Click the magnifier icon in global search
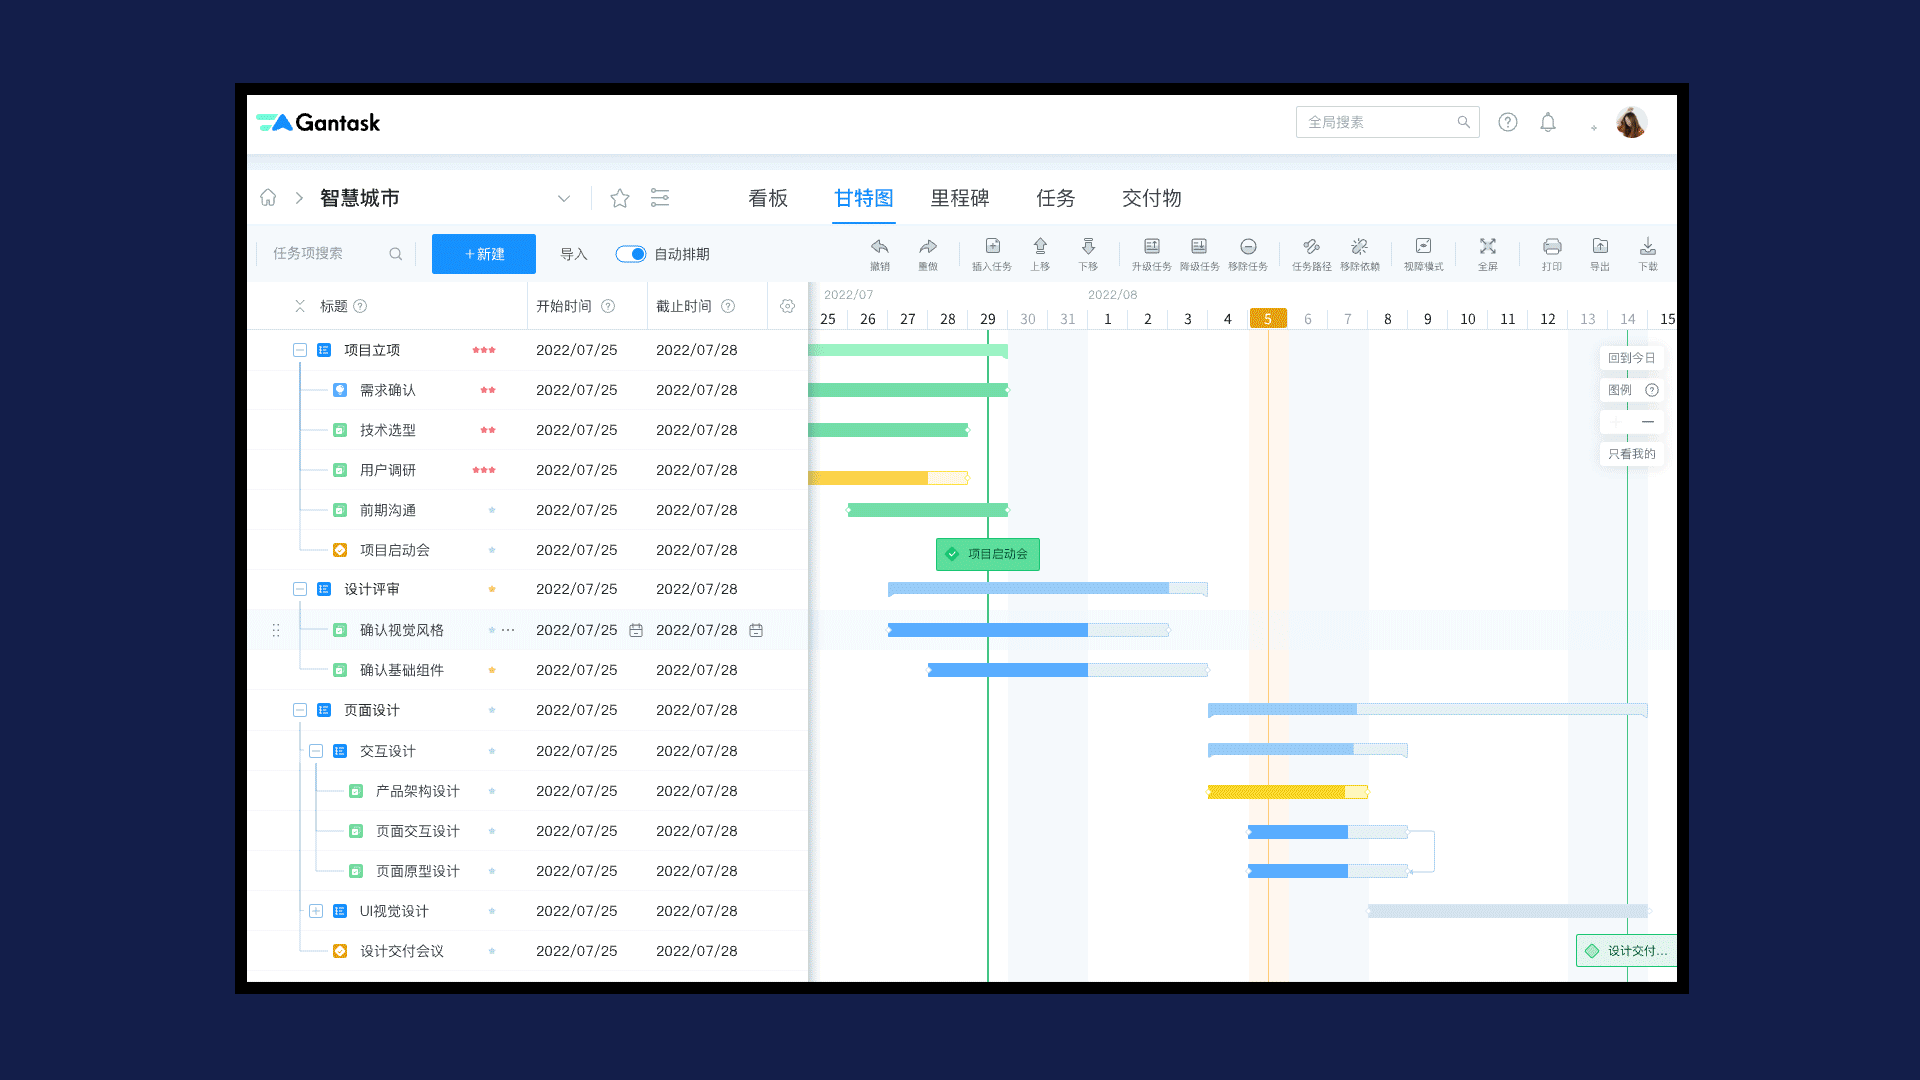Viewport: 1920px width, 1080px height. [1463, 122]
